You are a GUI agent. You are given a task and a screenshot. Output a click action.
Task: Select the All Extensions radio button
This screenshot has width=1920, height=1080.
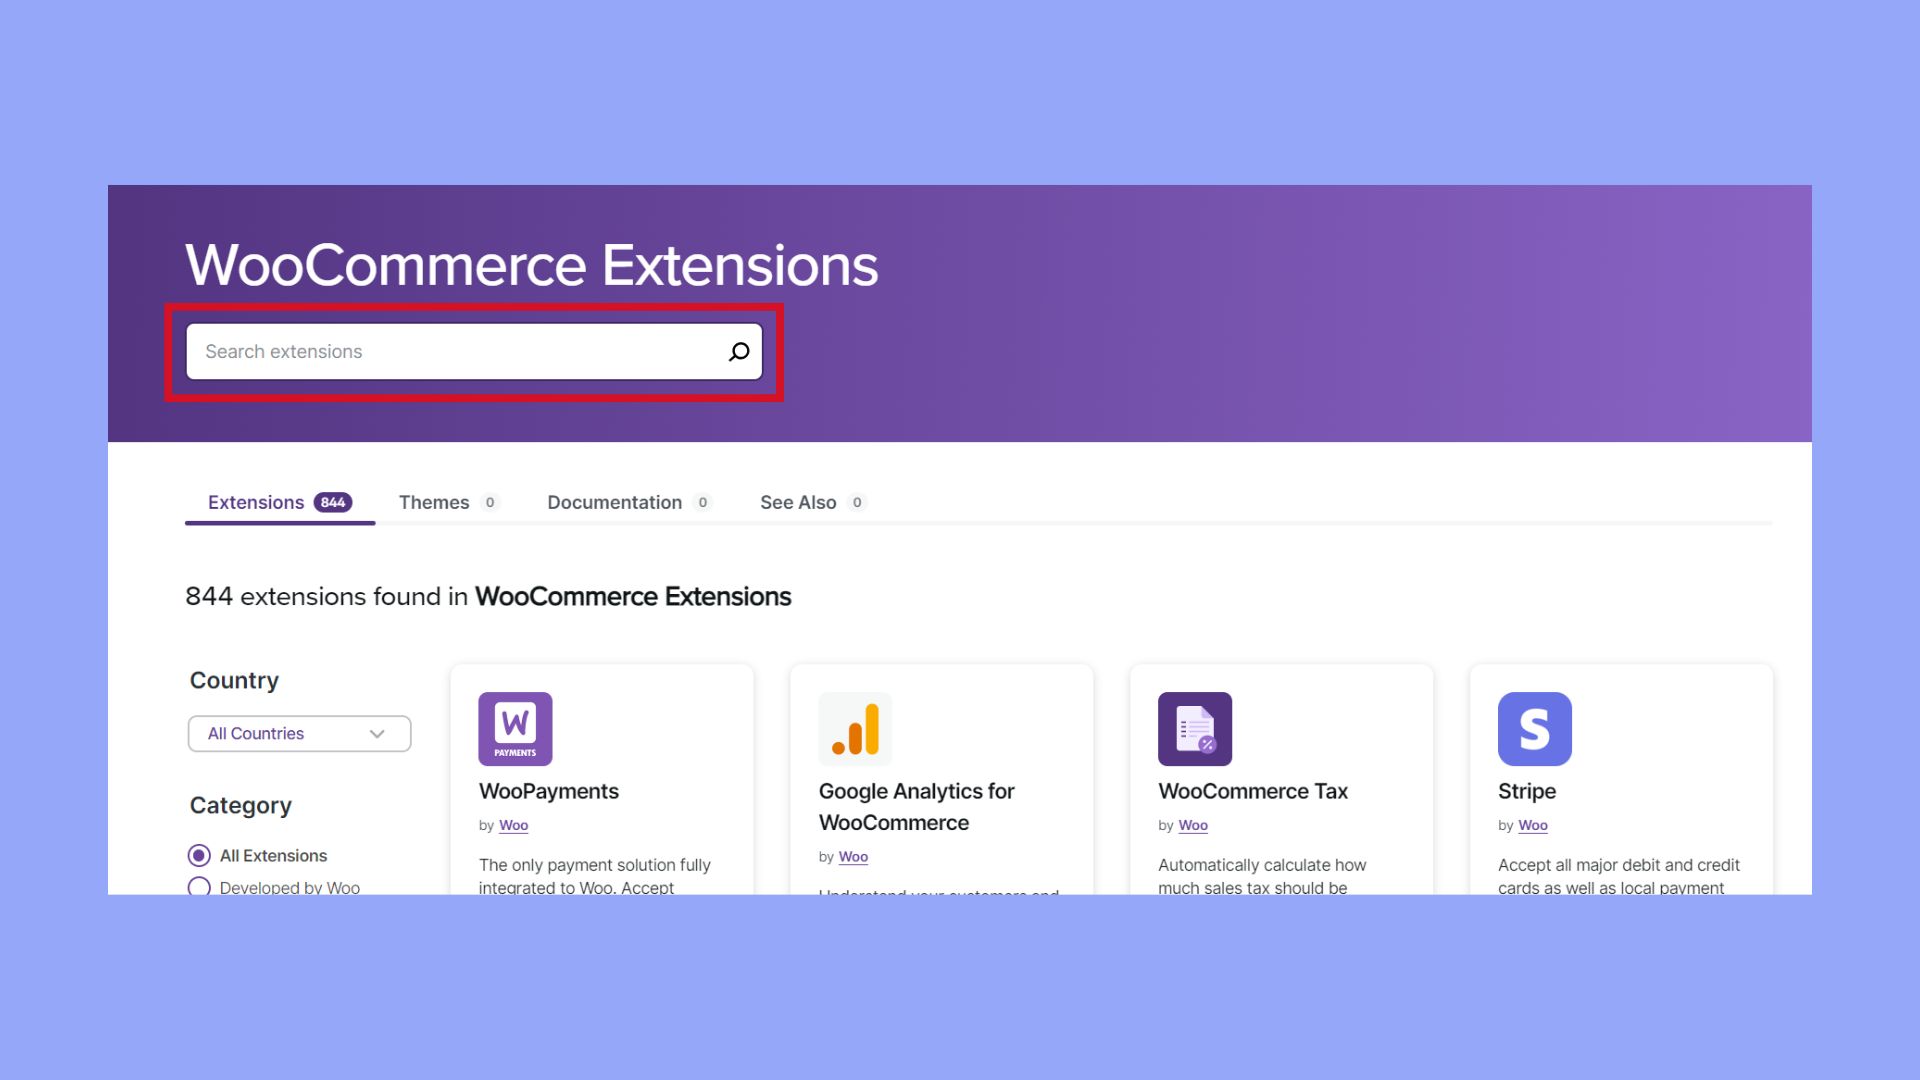199,855
